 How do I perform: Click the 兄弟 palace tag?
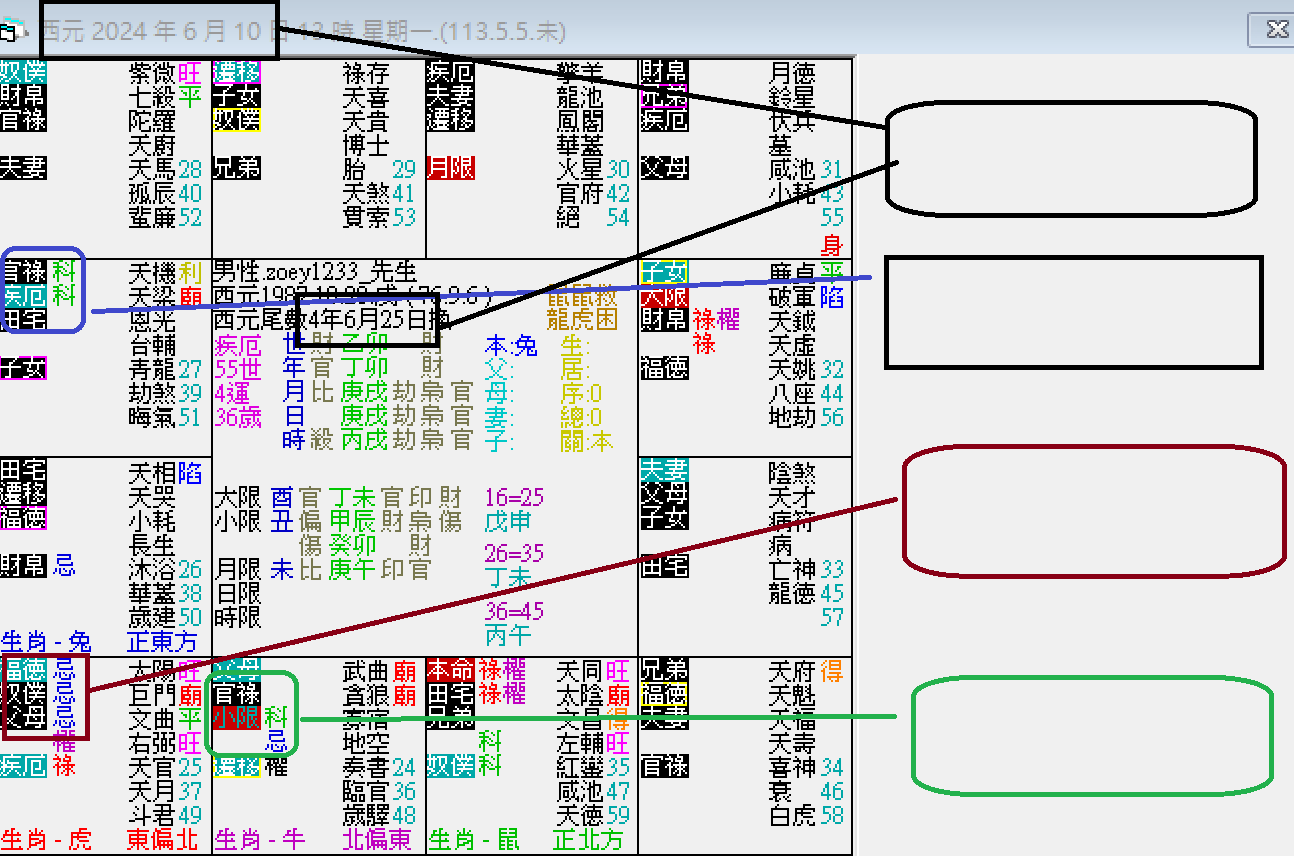[x=236, y=167]
